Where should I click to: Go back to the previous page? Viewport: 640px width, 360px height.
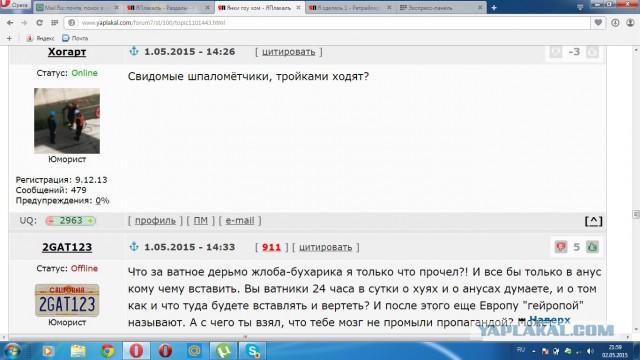click(x=10, y=23)
